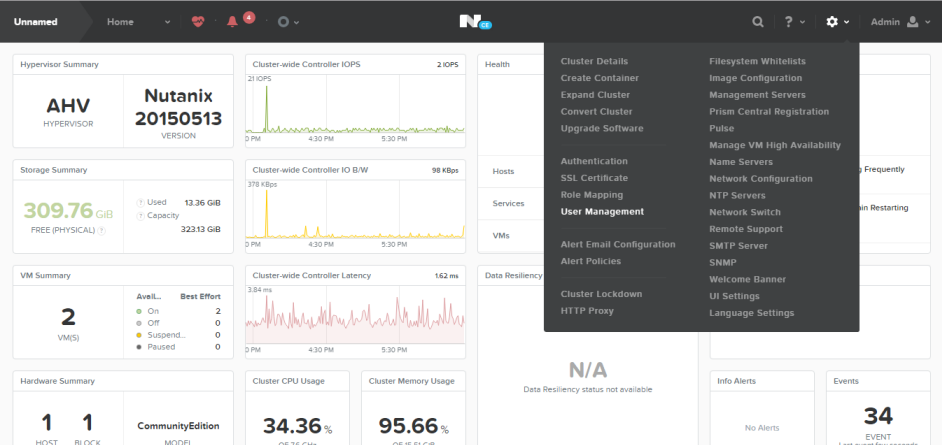The image size is (942, 445).
Task: Click the Capacity help icon
Action: 141,216
